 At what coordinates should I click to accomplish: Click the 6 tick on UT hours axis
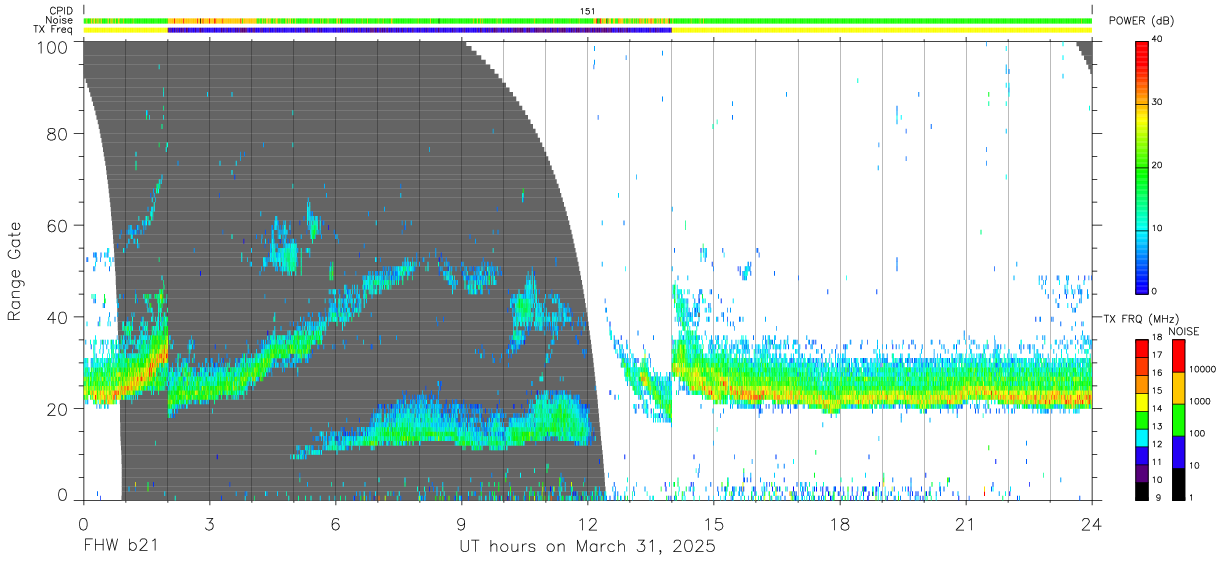(335, 524)
